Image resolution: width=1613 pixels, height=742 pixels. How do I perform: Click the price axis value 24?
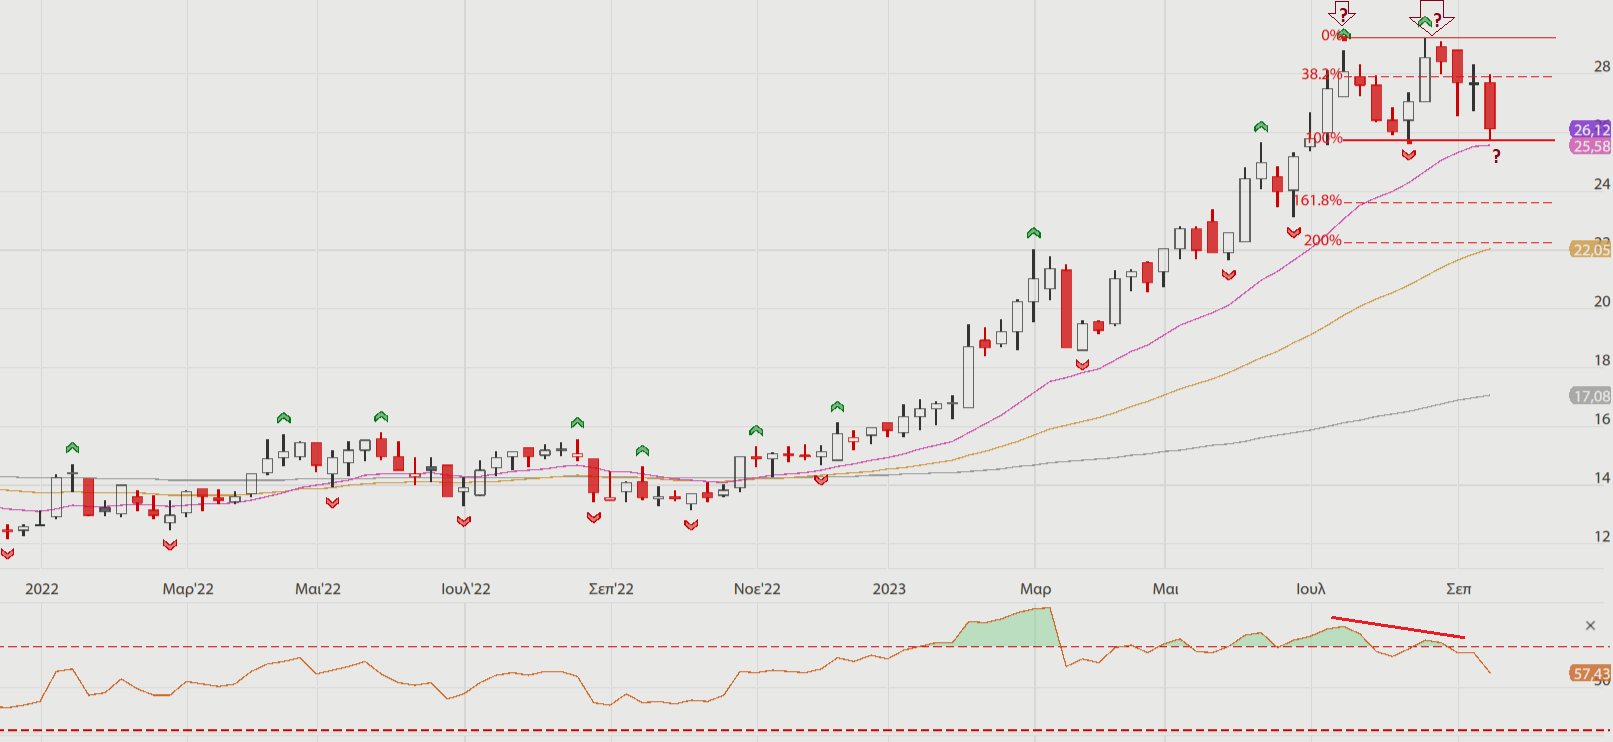tap(1602, 183)
